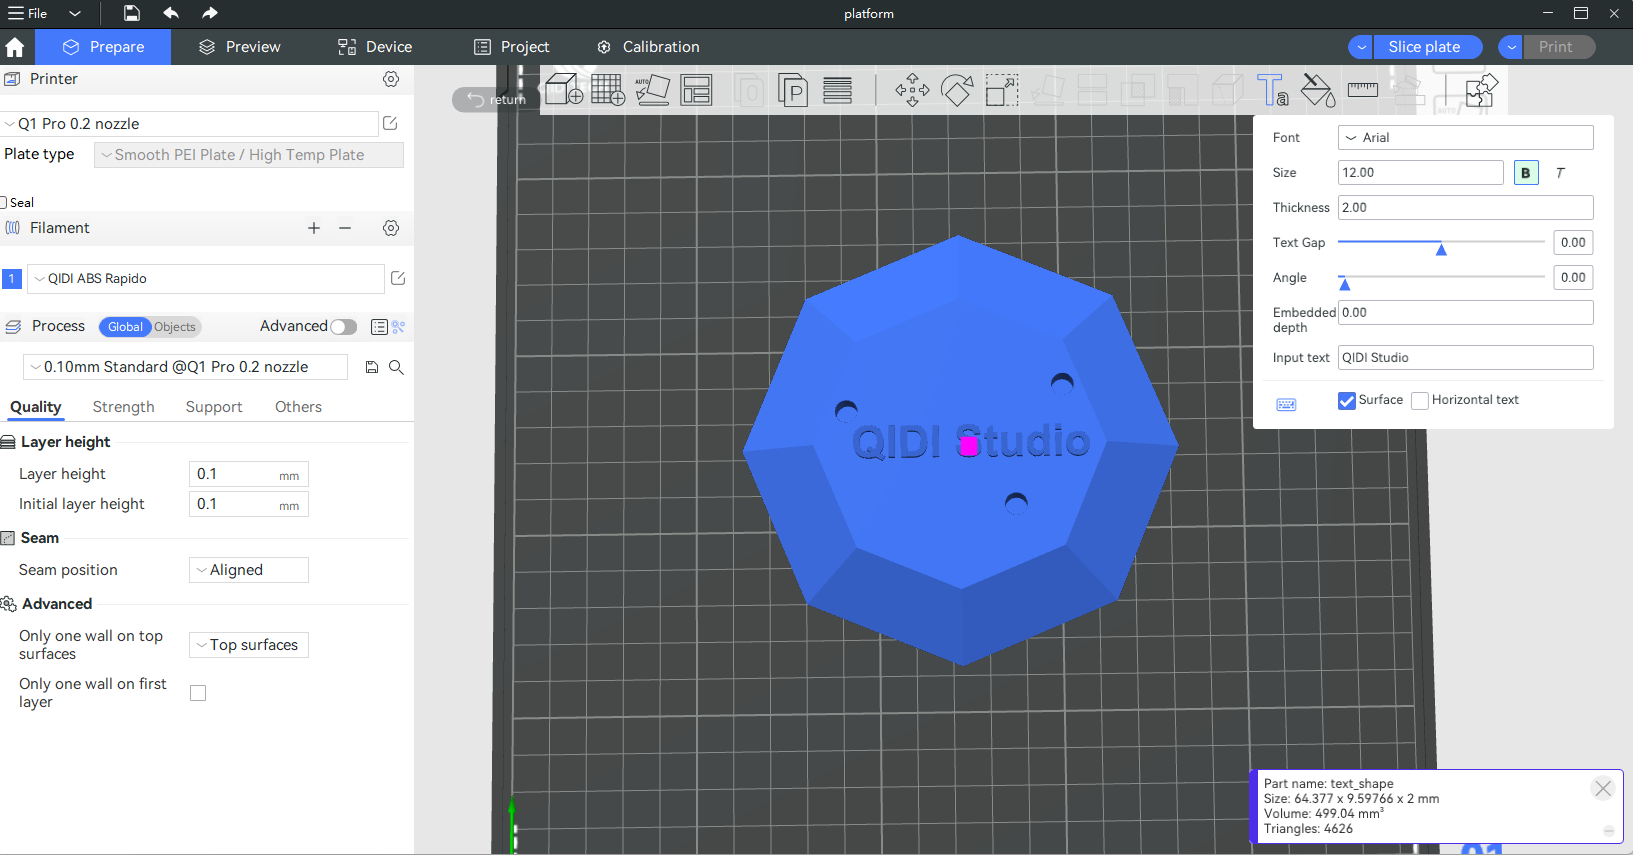The width and height of the screenshot is (1633, 855).
Task: Open the Seam position dropdown
Action: (x=249, y=570)
